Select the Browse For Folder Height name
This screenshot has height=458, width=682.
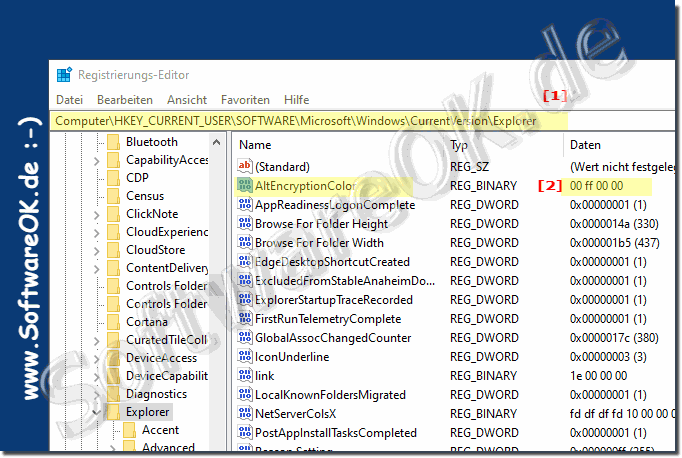[x=321, y=224]
